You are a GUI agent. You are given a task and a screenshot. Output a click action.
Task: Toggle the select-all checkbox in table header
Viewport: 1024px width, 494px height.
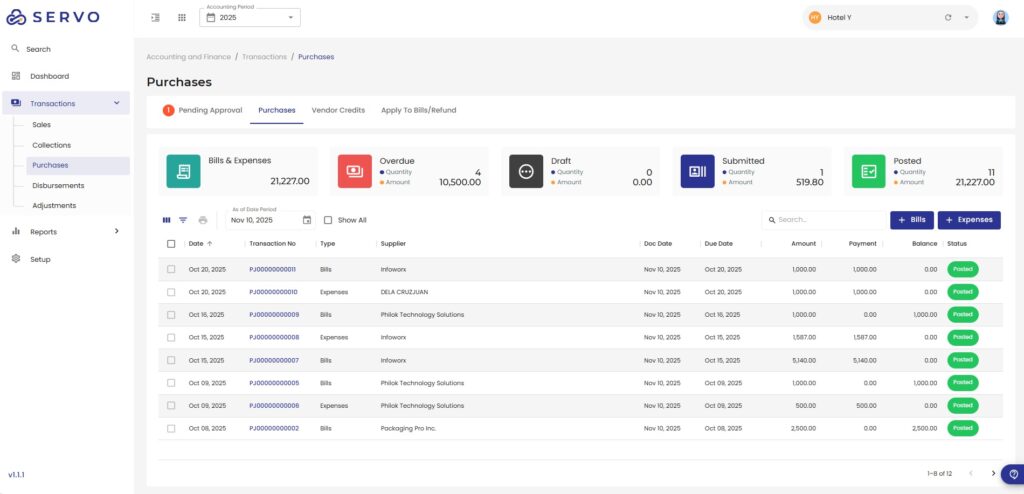171,244
